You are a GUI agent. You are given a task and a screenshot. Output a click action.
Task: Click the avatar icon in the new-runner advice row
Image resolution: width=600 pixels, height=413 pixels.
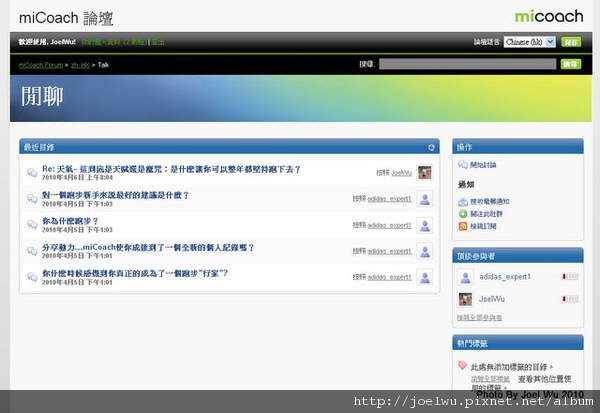(425, 199)
